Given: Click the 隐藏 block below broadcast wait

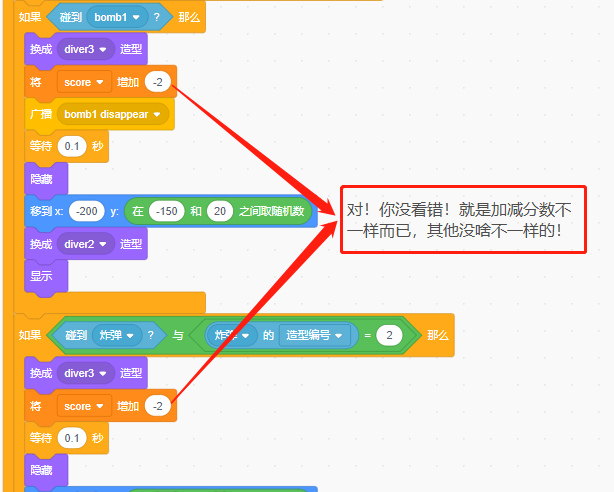Looking at the screenshot, I should 46,179.
